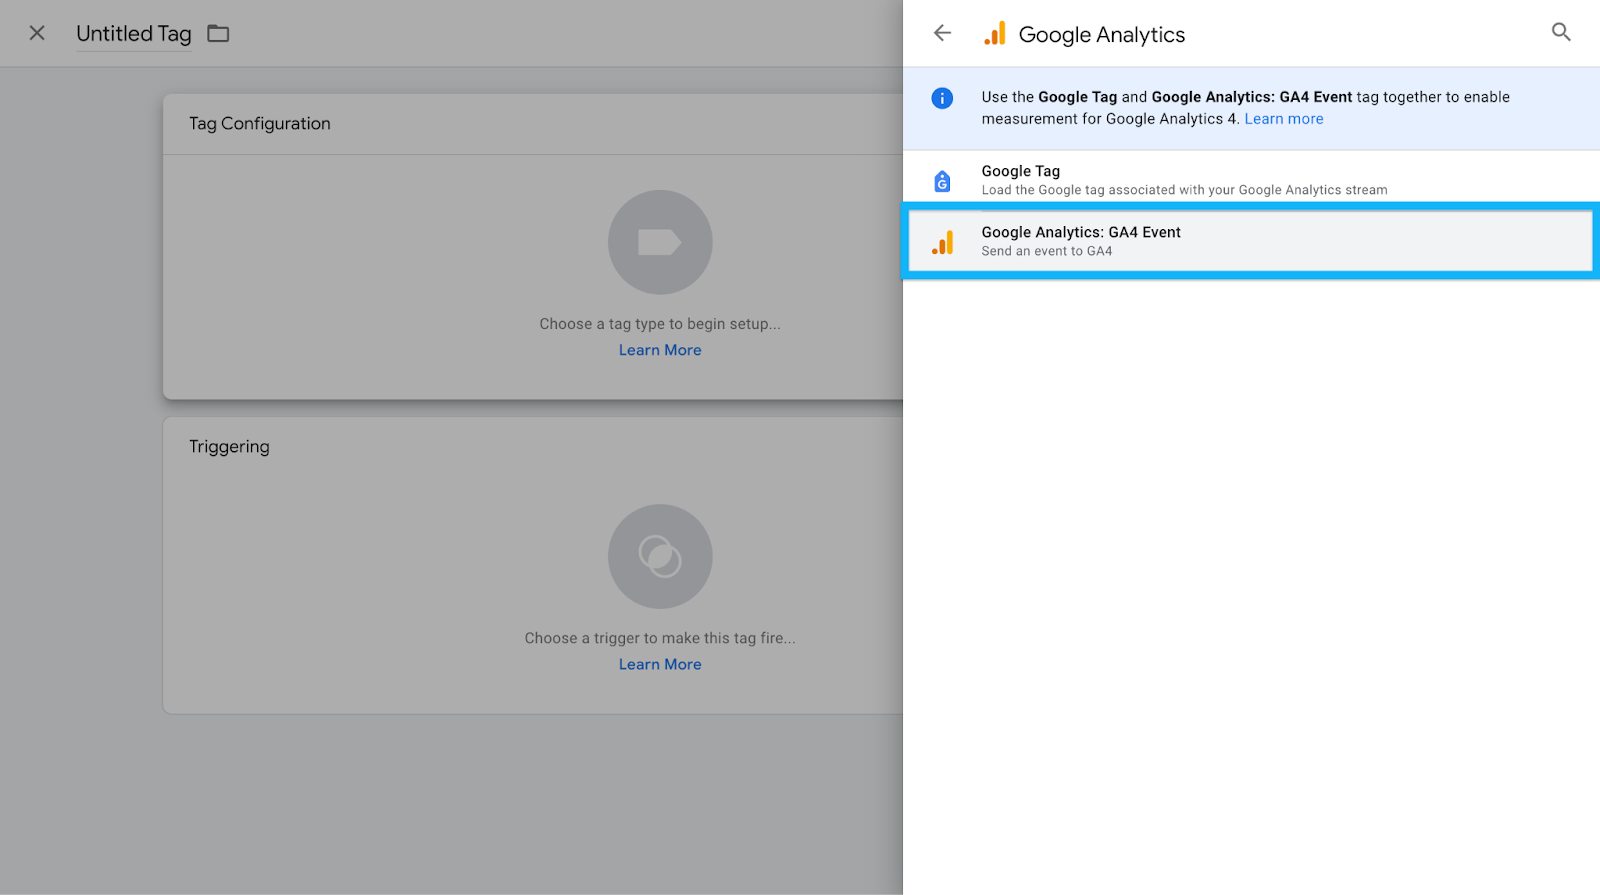Image resolution: width=1600 pixels, height=895 pixels.
Task: Click "Load the Google tag associated" description
Action: point(1184,190)
